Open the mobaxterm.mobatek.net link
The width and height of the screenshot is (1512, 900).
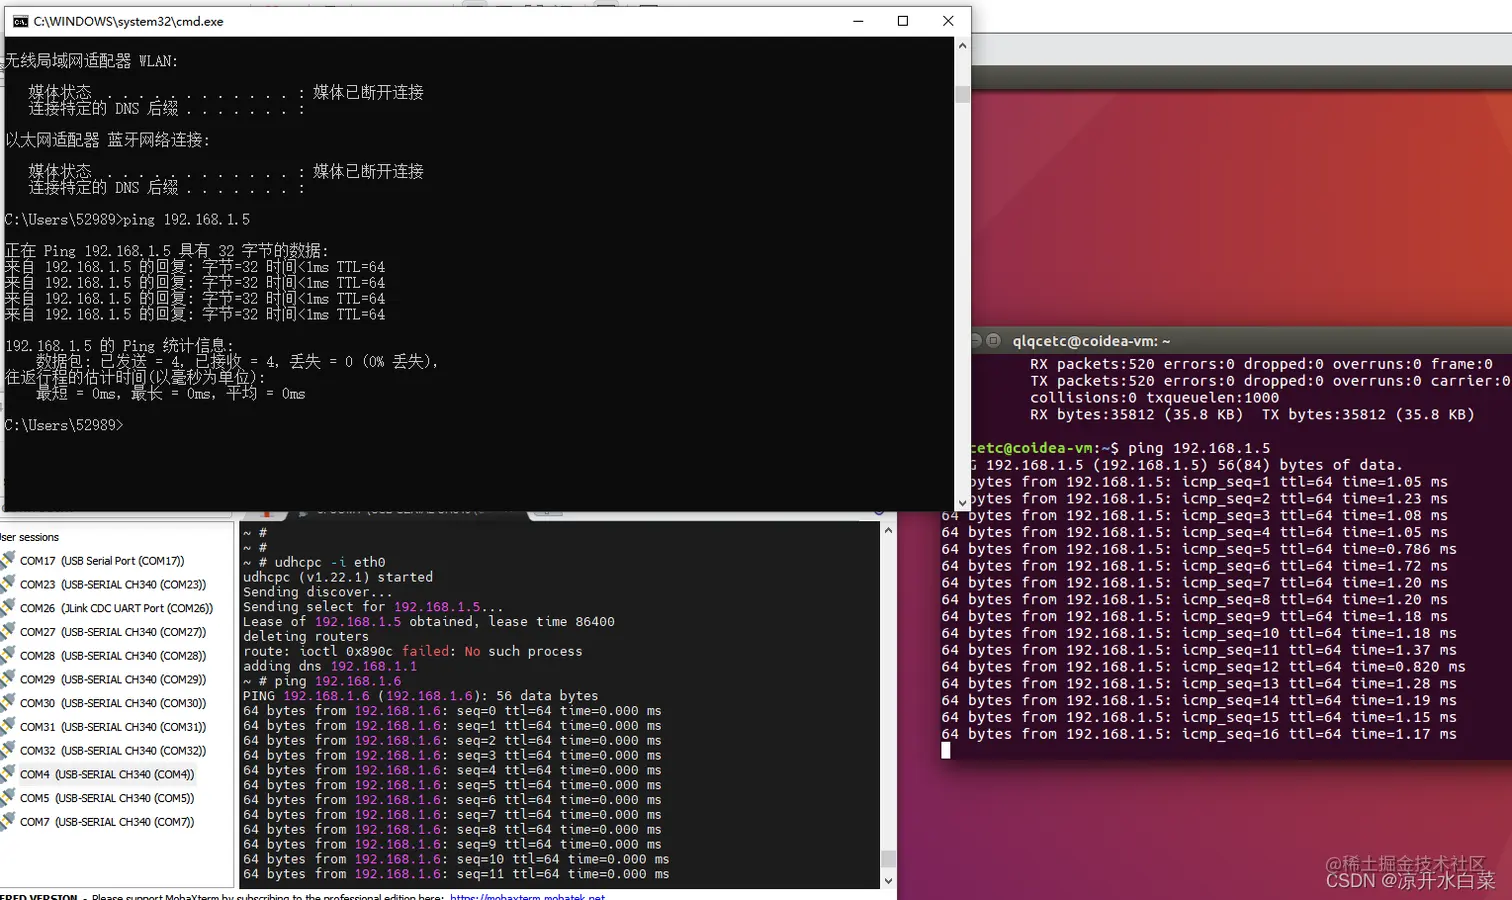point(527,896)
